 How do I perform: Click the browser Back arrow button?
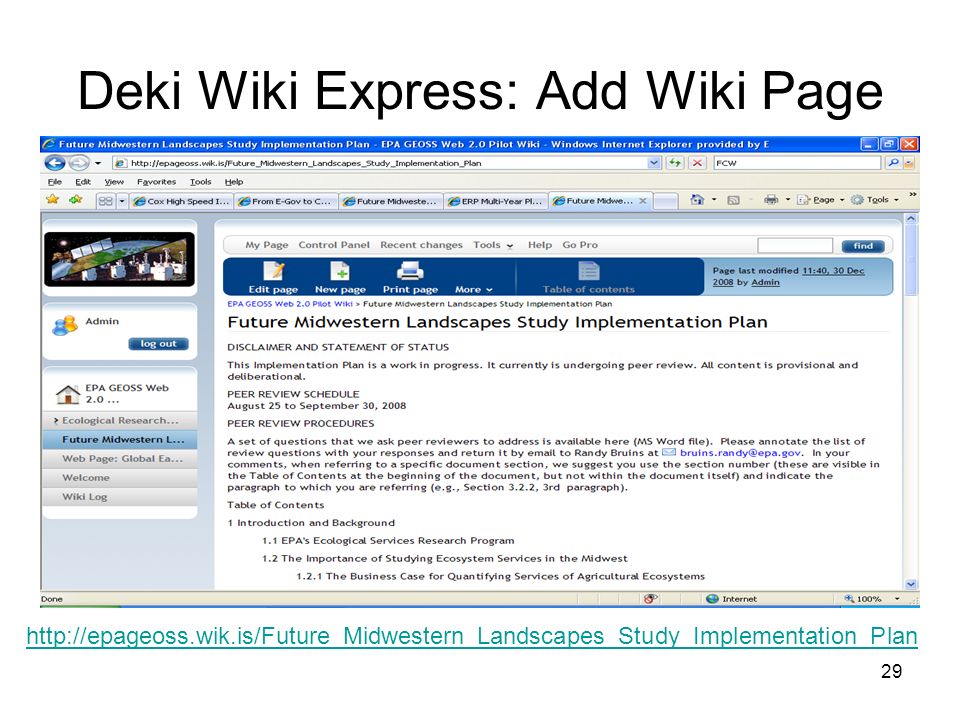point(55,163)
